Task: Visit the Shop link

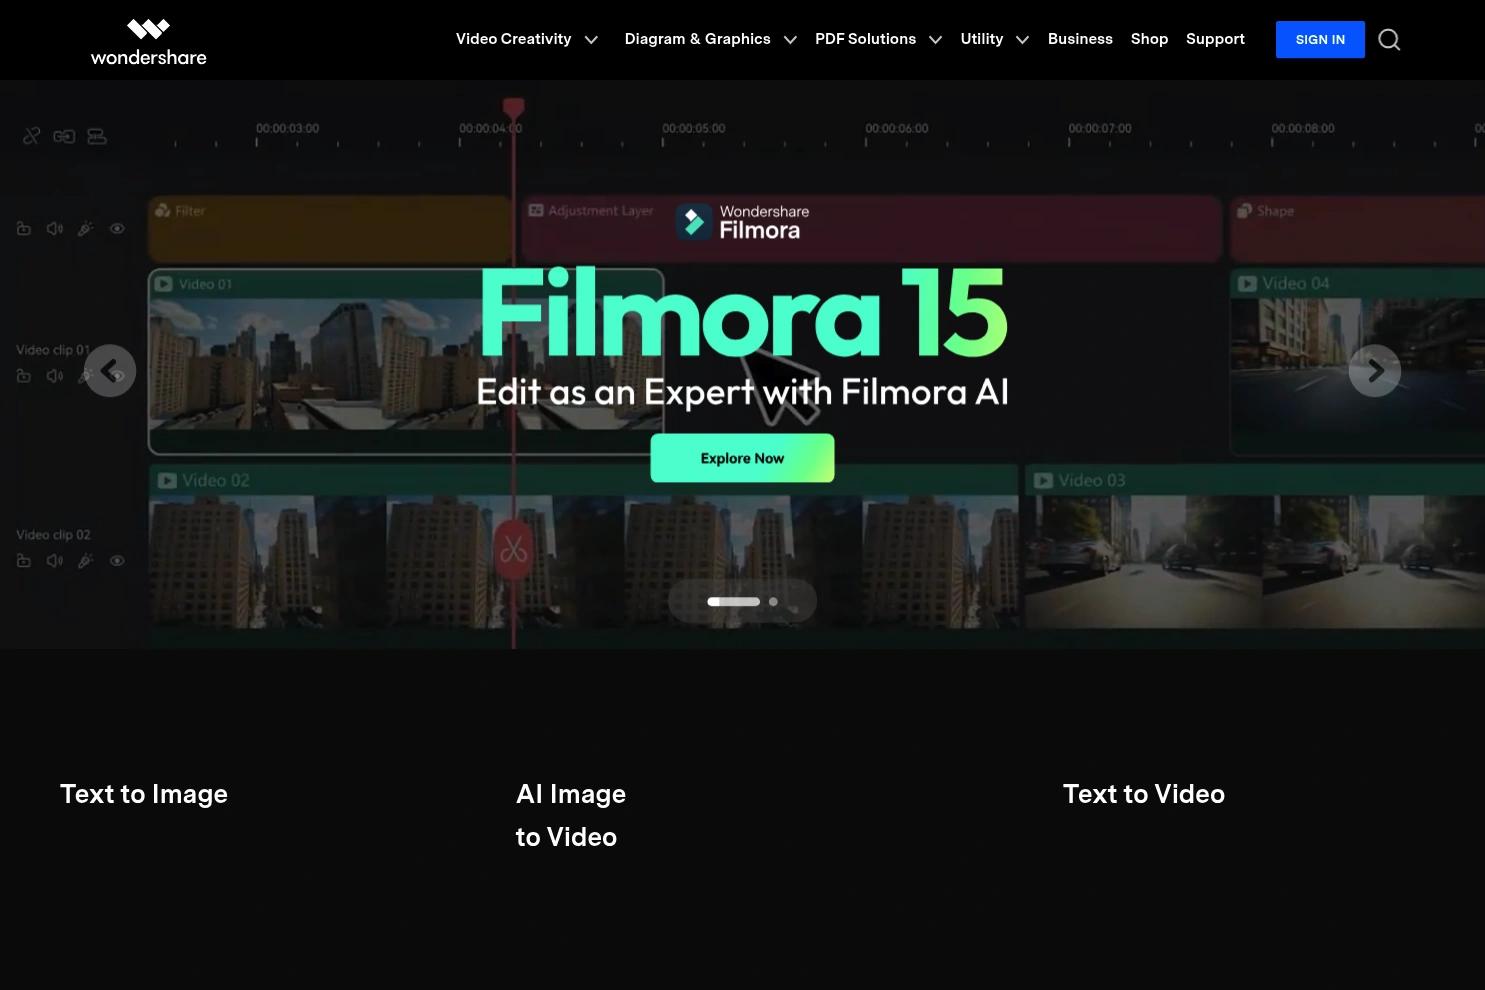Action: tap(1149, 39)
